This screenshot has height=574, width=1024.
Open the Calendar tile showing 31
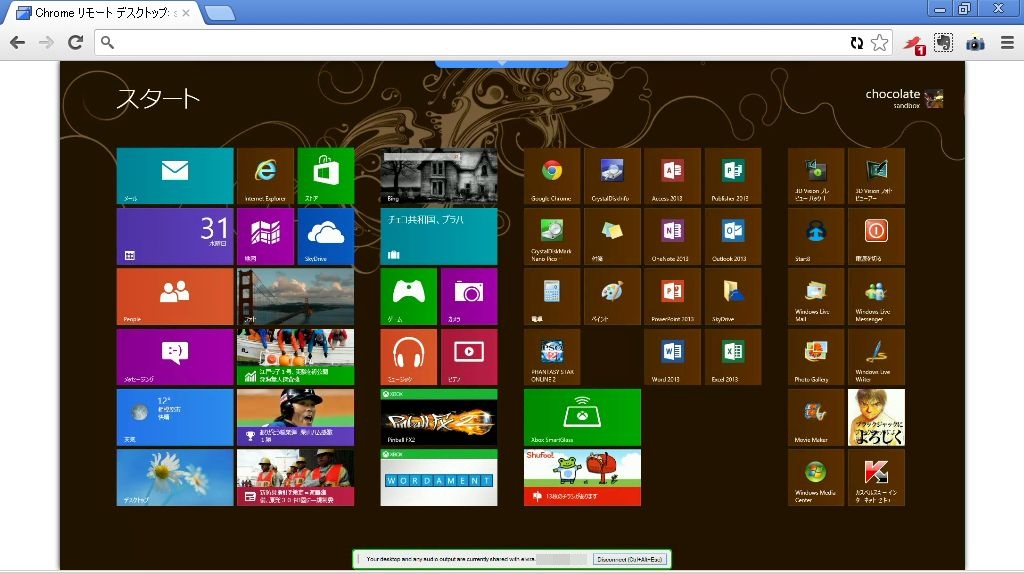point(174,236)
